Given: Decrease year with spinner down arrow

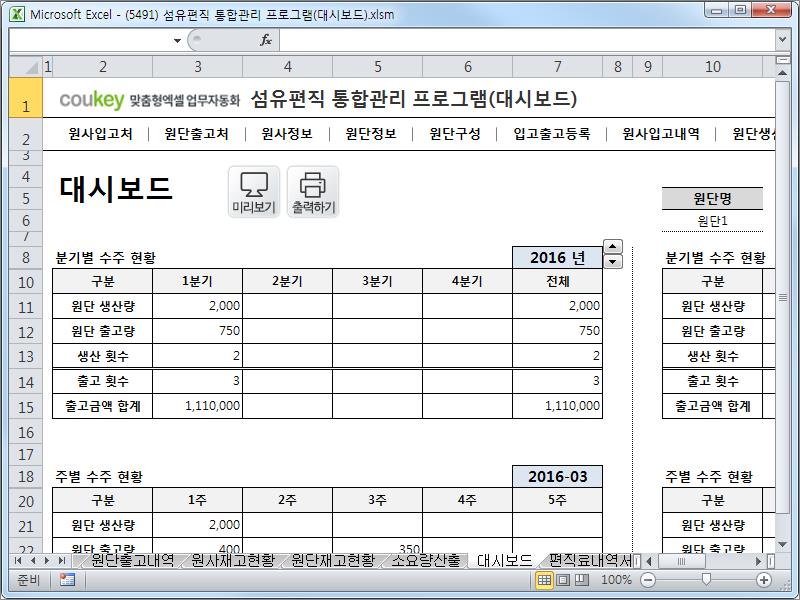Looking at the screenshot, I should coord(613,262).
